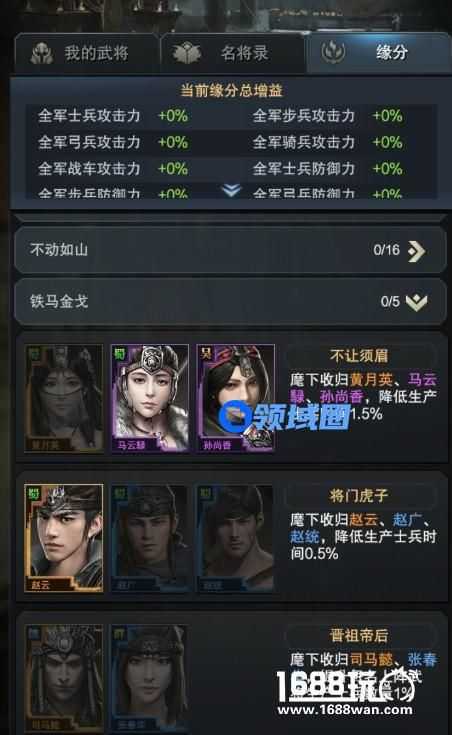Select the 赵云 hero portrait
Viewport: 452px width, 735px height.
[64, 538]
